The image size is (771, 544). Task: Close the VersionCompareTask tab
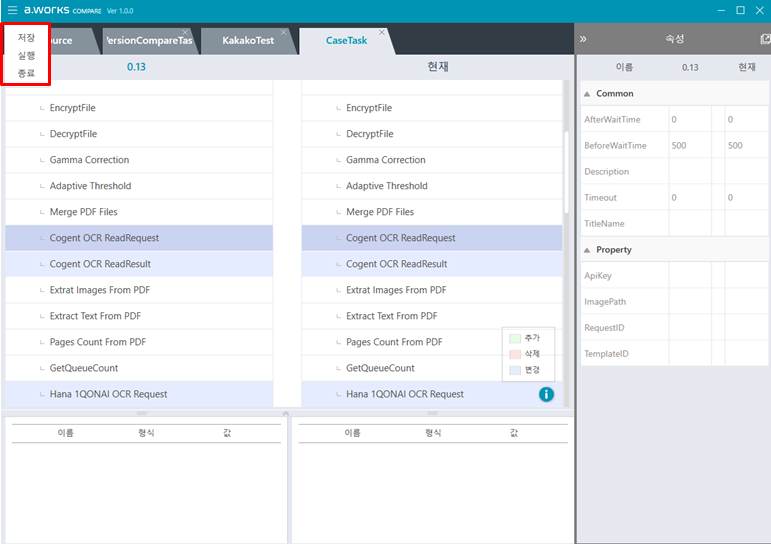185,32
